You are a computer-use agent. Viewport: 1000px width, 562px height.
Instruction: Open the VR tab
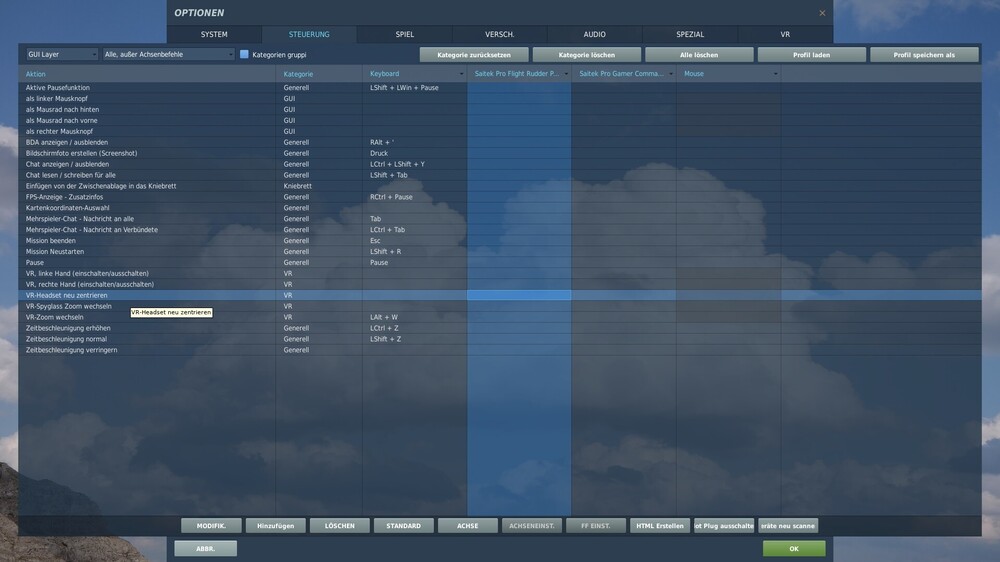(785, 34)
